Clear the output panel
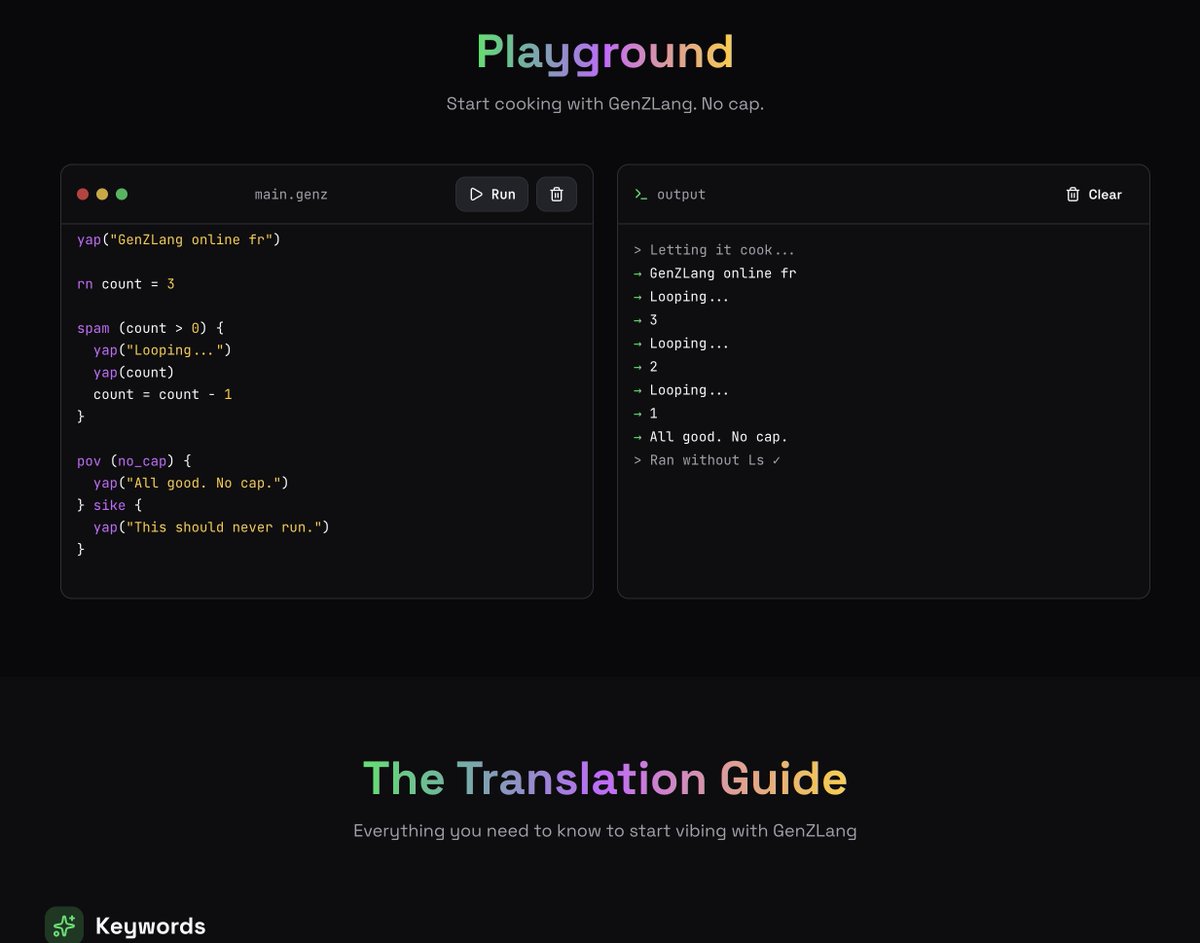Screen dimensions: 1200x943 [1094, 194]
